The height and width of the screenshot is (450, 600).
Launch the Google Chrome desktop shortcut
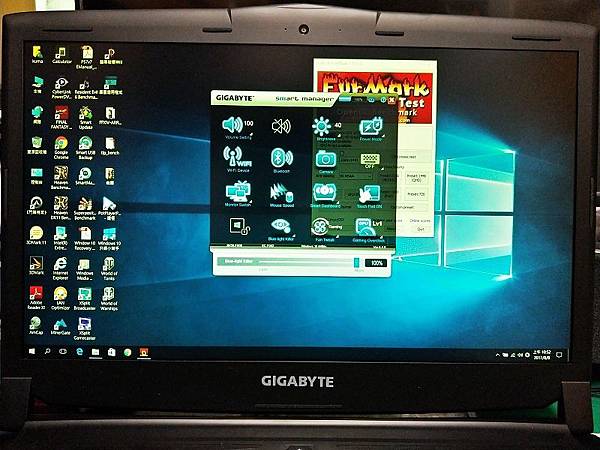[x=61, y=148]
